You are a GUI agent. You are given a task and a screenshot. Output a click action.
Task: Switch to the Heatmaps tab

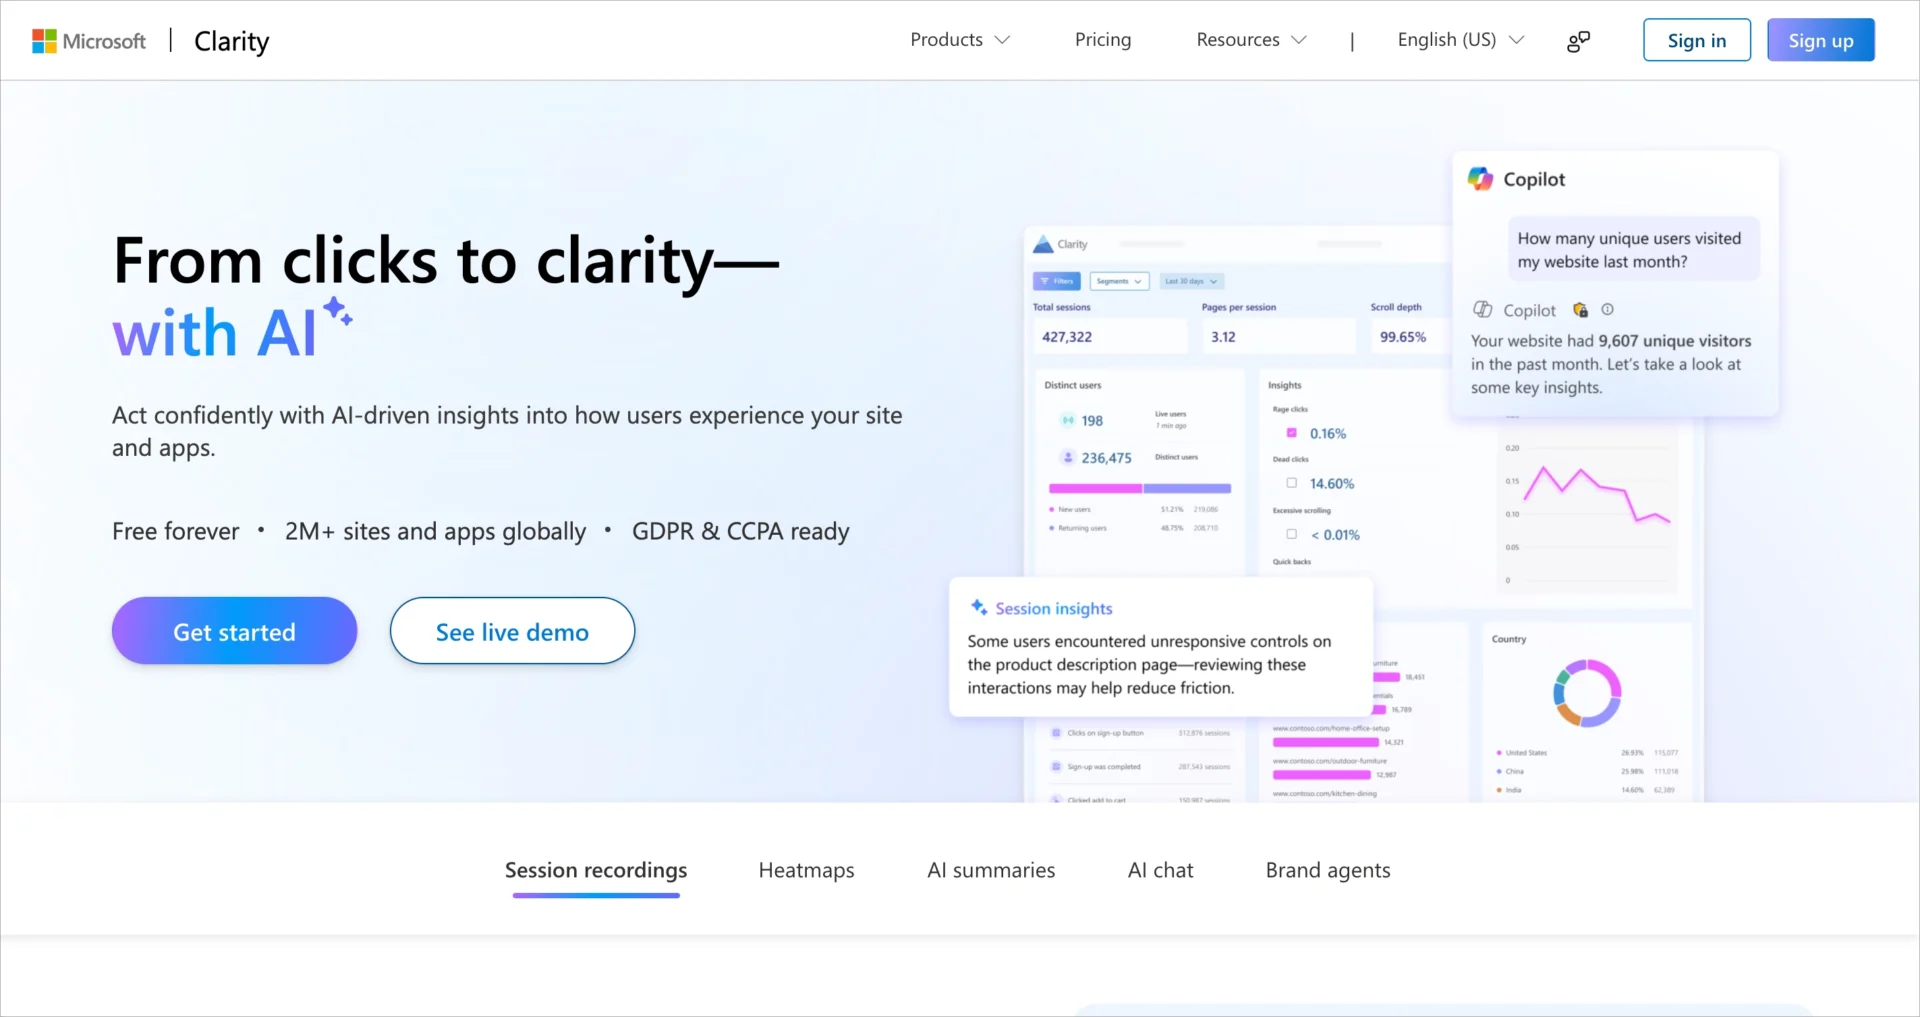[806, 870]
